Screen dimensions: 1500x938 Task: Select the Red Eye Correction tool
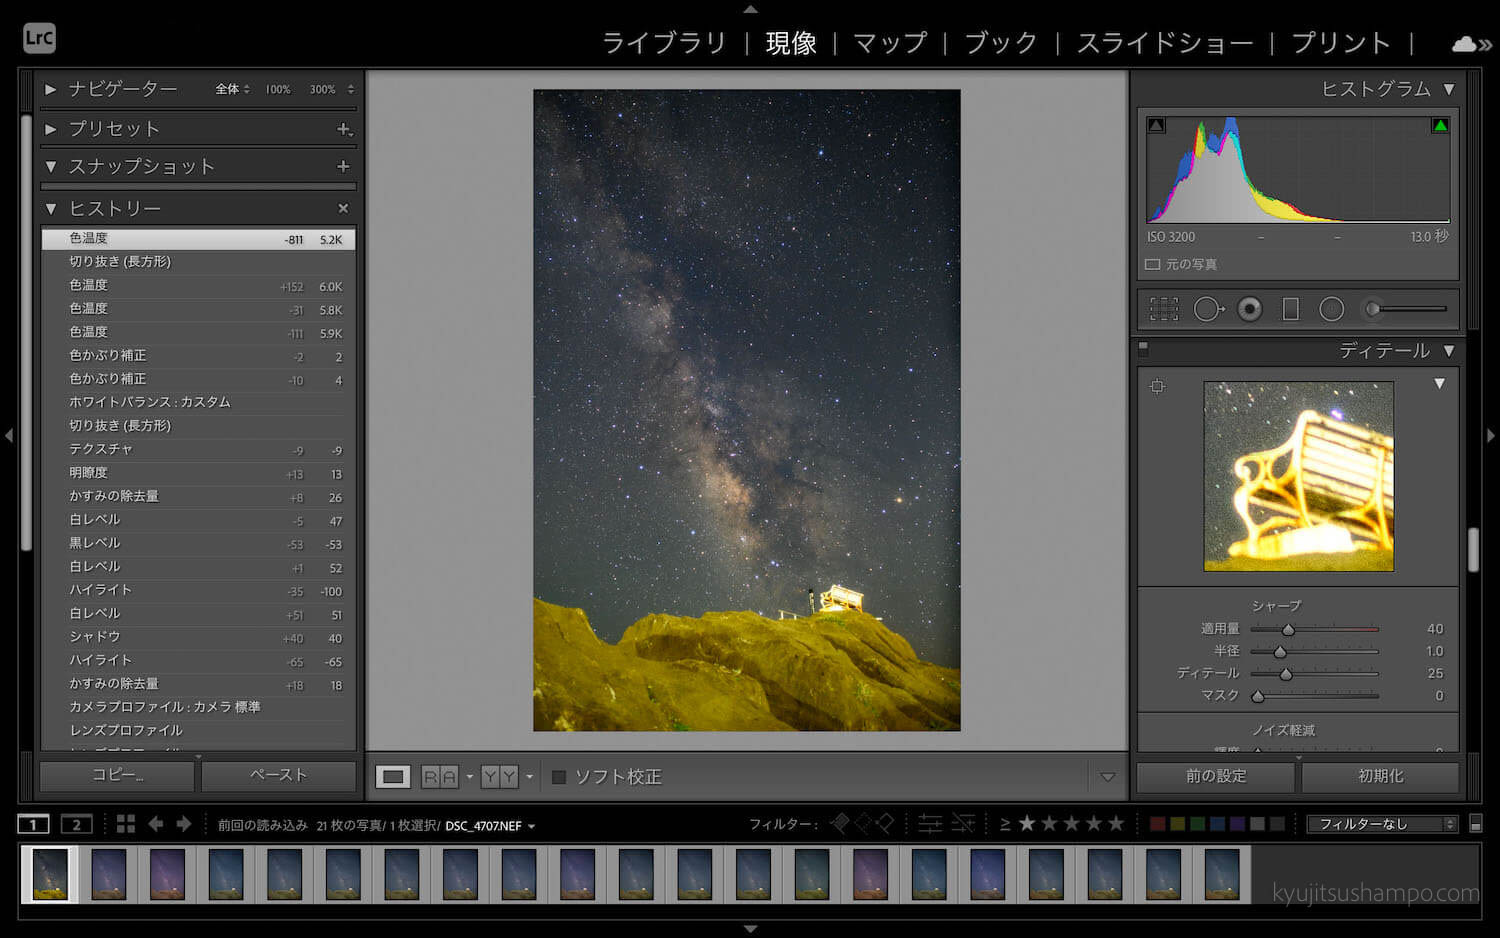click(x=1249, y=309)
